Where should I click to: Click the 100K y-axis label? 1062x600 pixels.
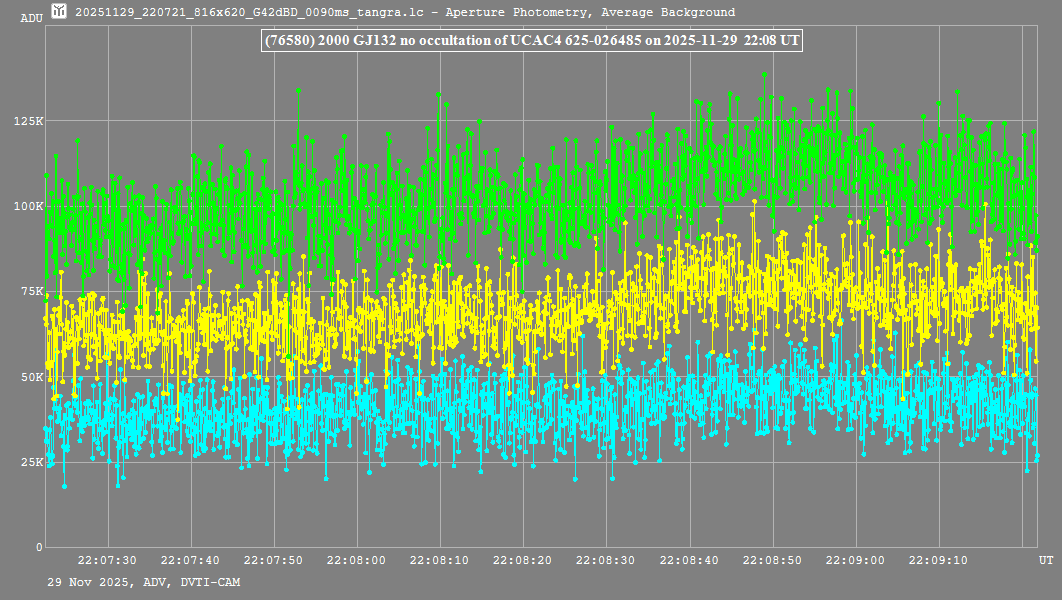(29, 206)
